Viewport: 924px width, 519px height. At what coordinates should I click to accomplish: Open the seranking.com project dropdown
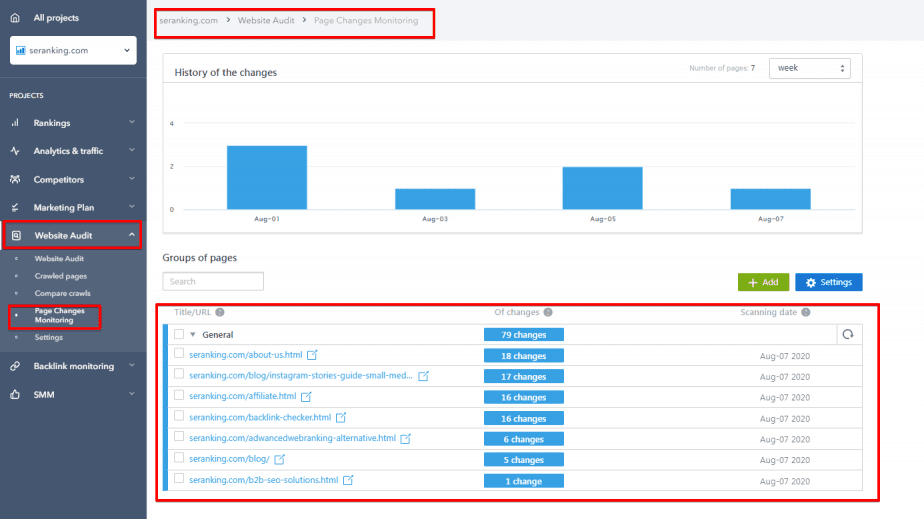click(x=73, y=50)
